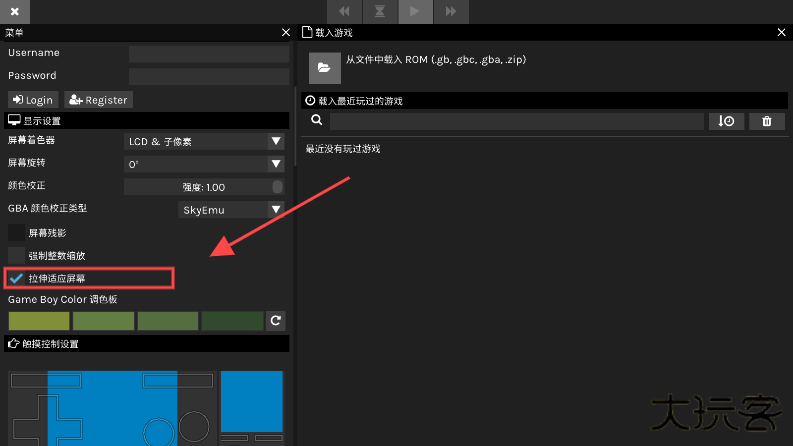This screenshot has width=793, height=446.
Task: Click the rewind button in top toolbar
Action: 344,11
